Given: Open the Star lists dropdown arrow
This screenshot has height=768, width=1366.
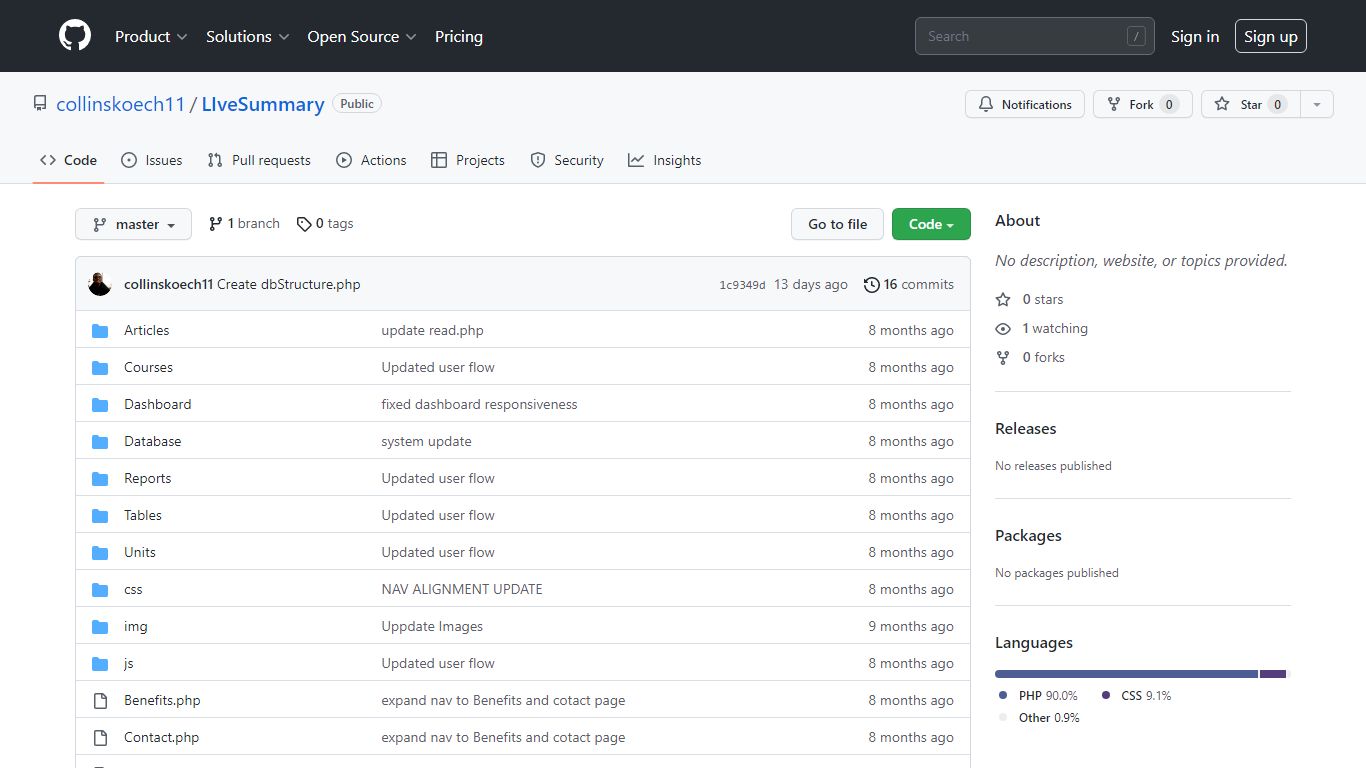Looking at the screenshot, I should click(1317, 104).
